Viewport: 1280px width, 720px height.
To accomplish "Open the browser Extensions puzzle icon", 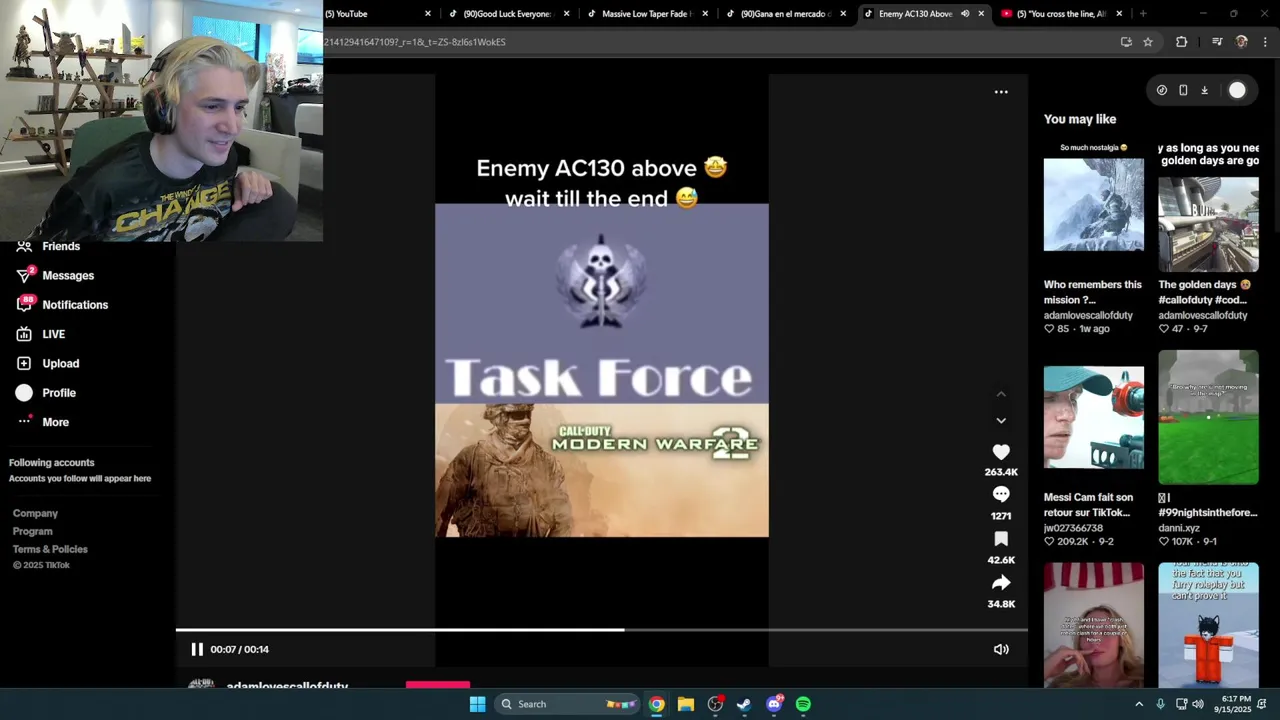I will pyautogui.click(x=1182, y=42).
